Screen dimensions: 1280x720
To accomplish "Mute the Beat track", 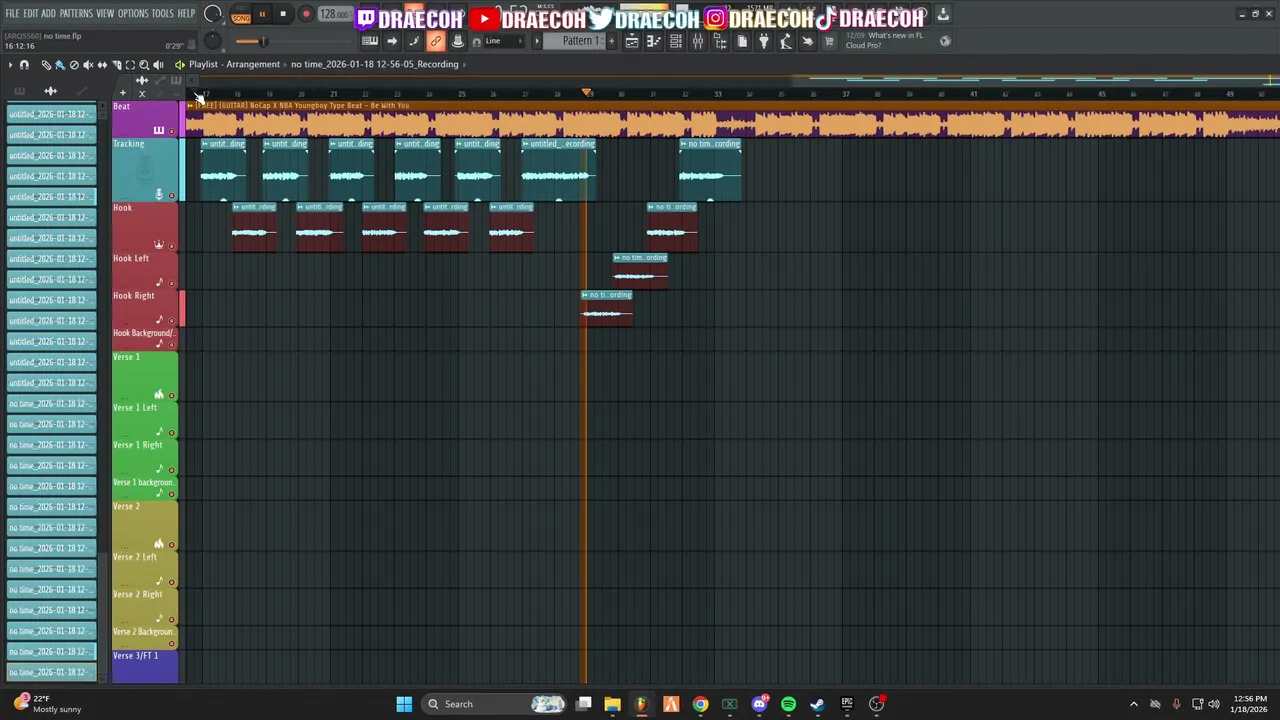I will pyautogui.click(x=171, y=131).
